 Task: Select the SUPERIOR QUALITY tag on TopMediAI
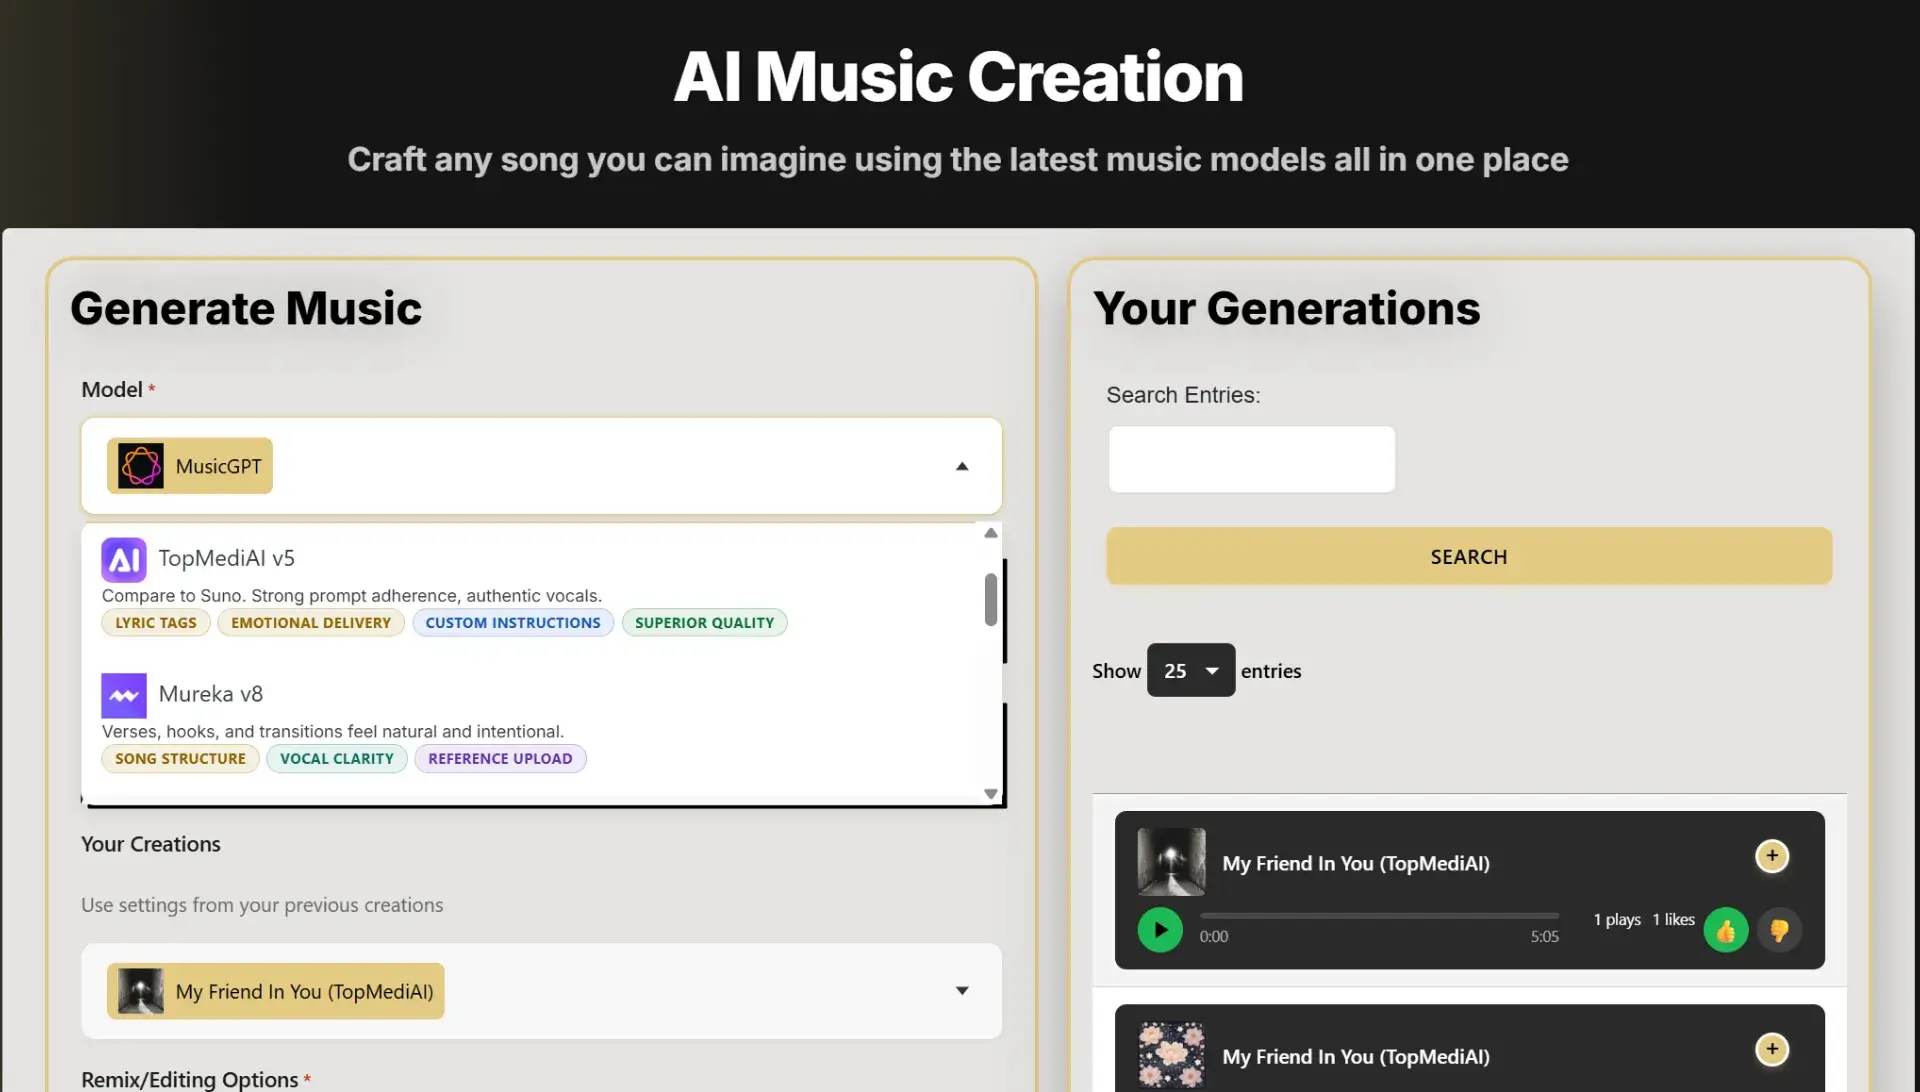coord(704,622)
